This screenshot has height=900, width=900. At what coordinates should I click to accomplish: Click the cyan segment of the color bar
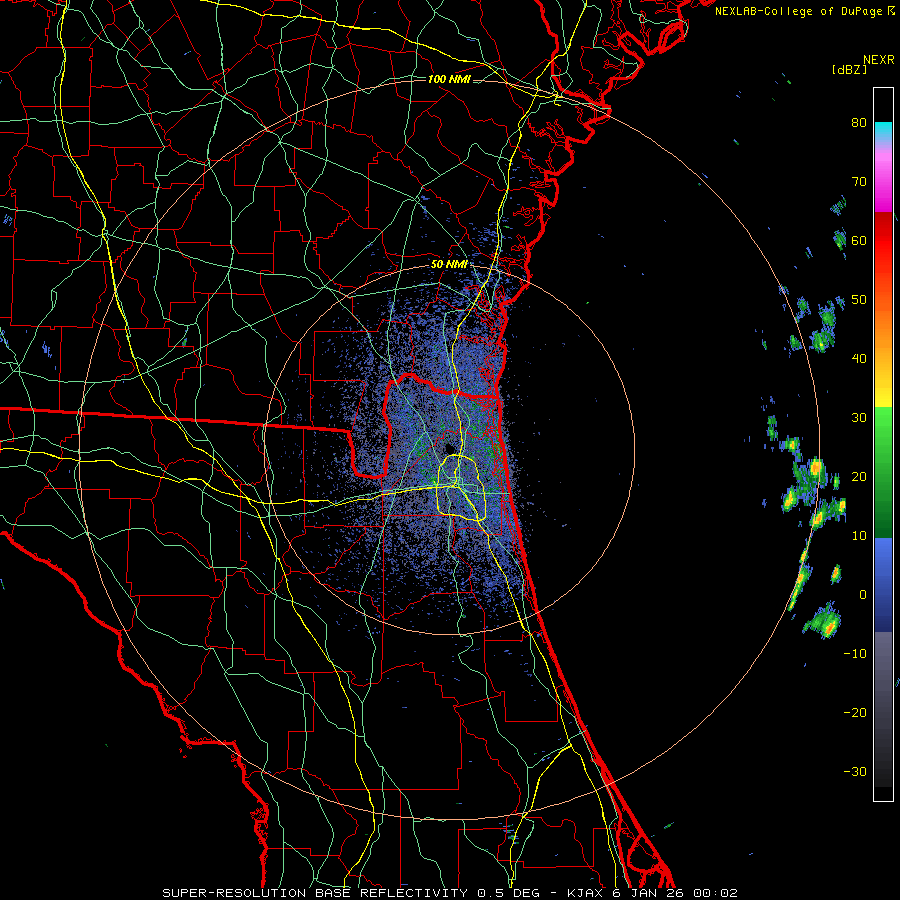point(883,132)
